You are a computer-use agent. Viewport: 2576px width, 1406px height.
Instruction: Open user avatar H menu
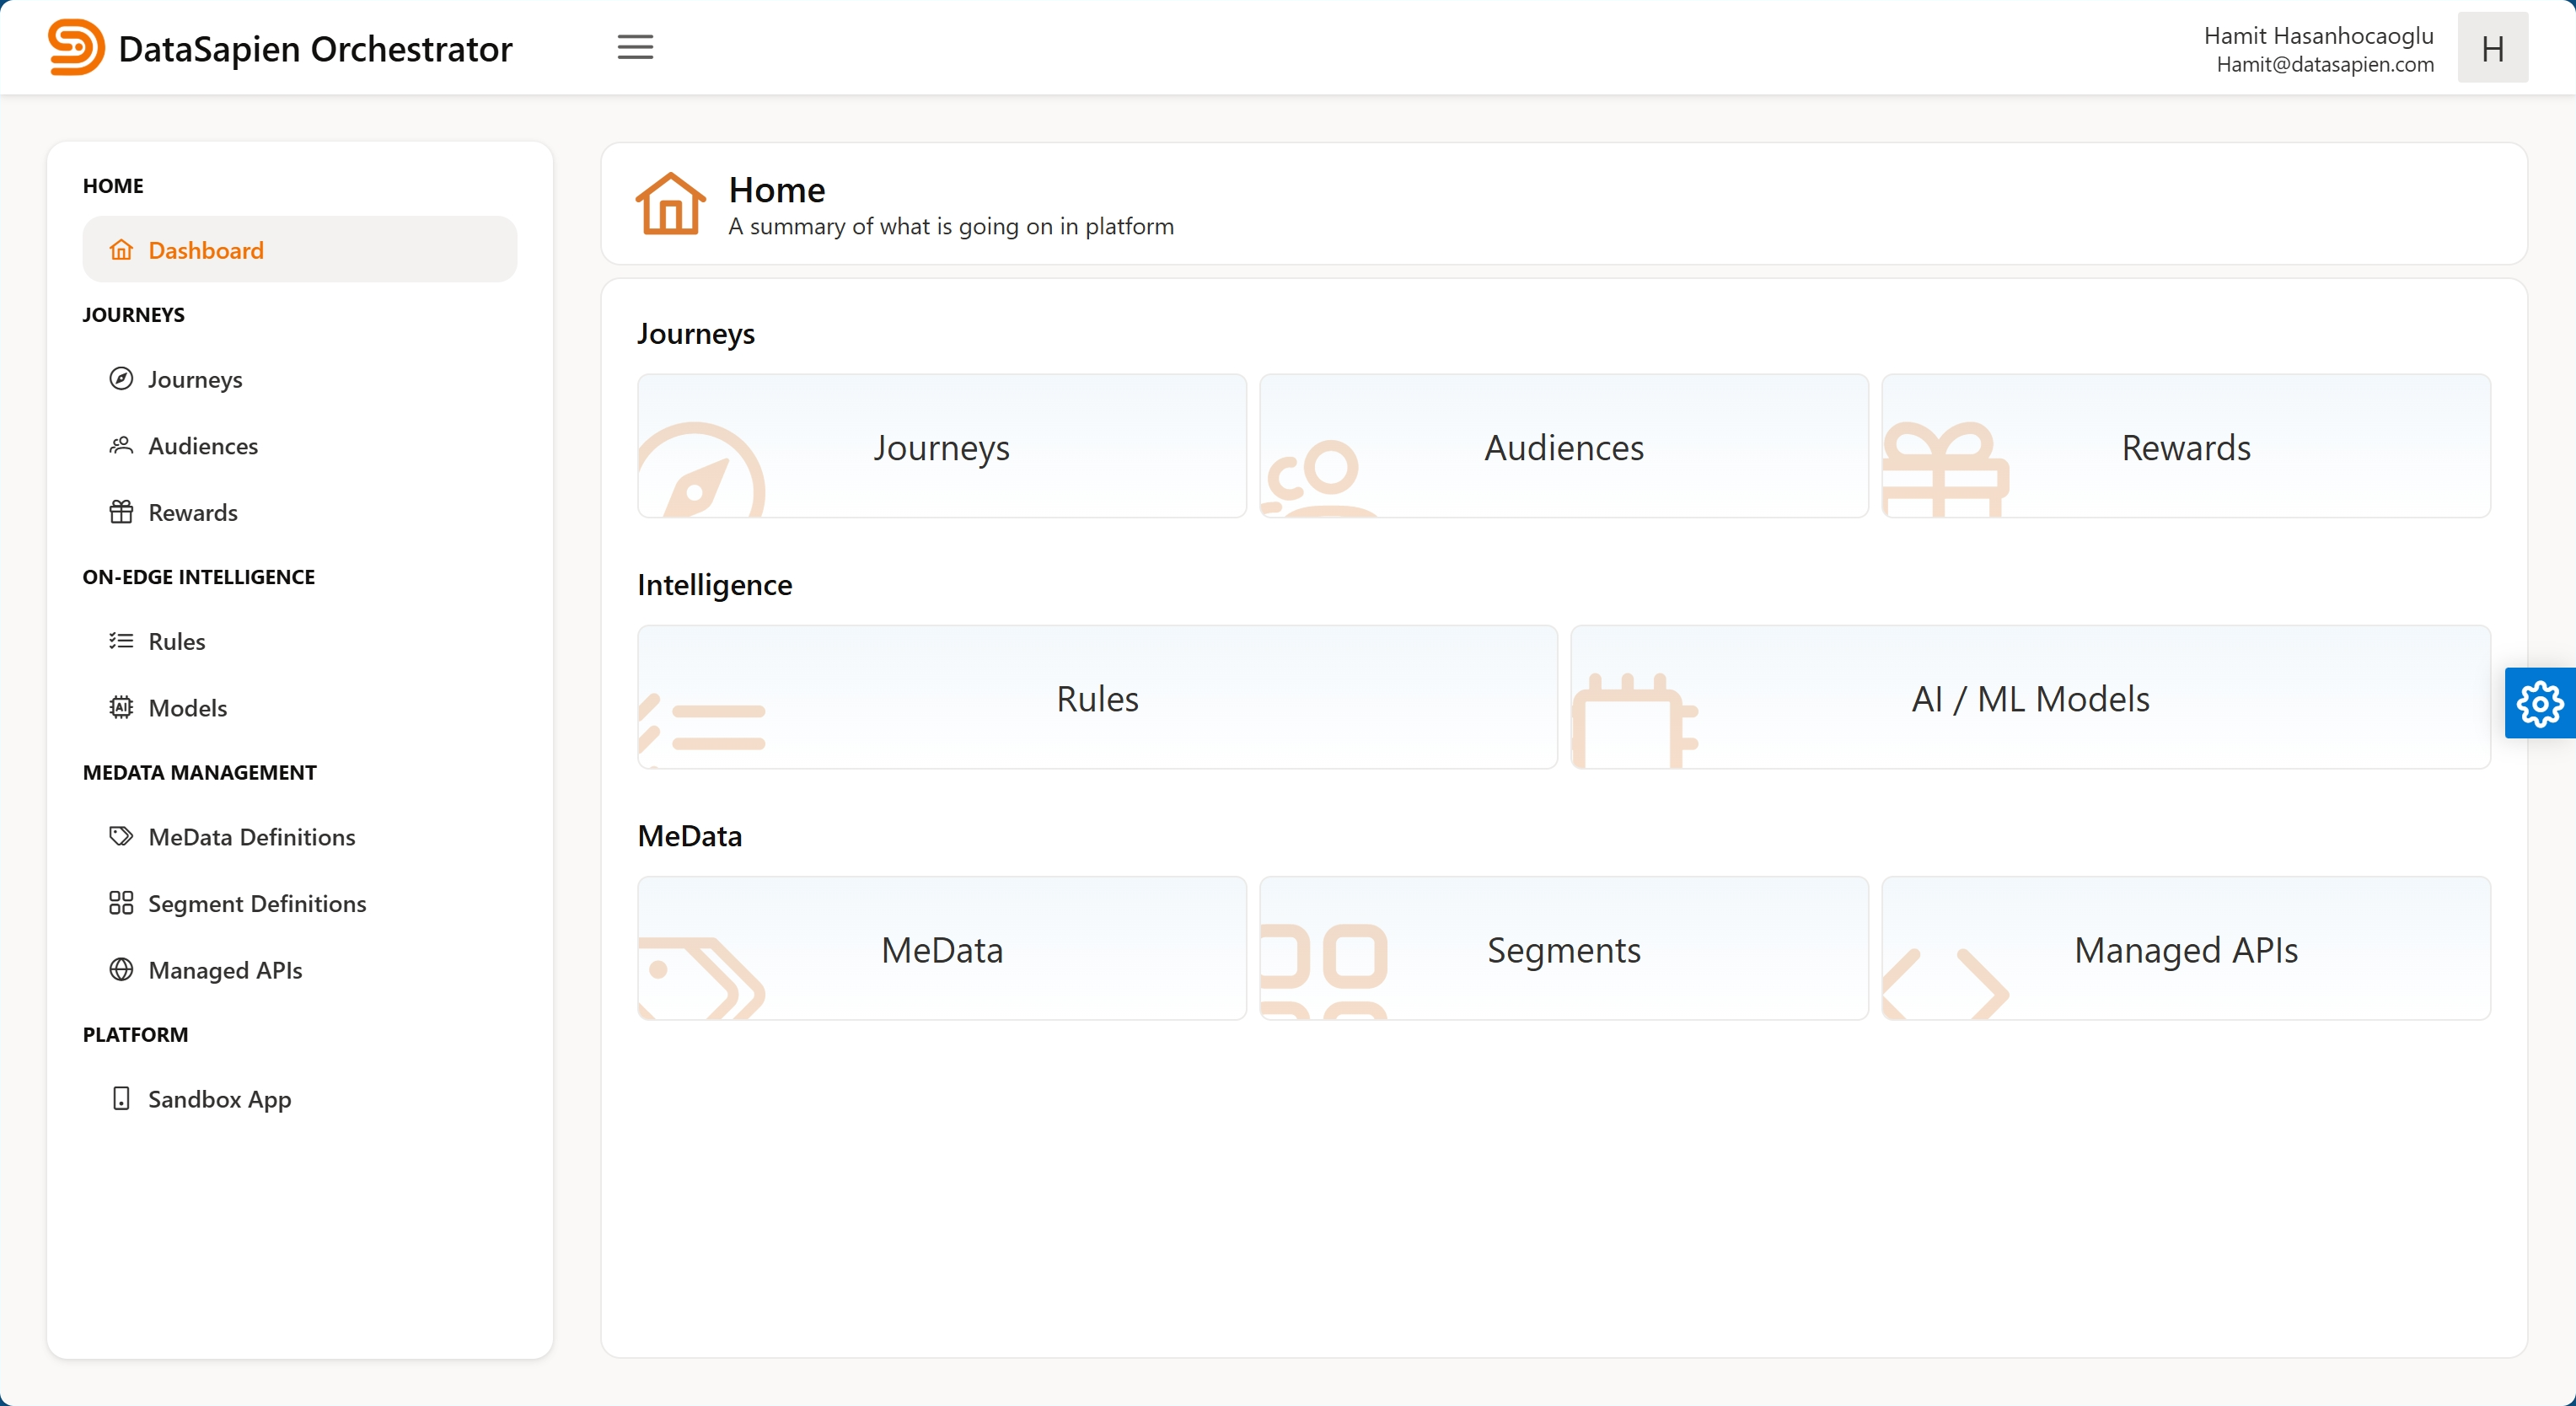click(x=2492, y=48)
